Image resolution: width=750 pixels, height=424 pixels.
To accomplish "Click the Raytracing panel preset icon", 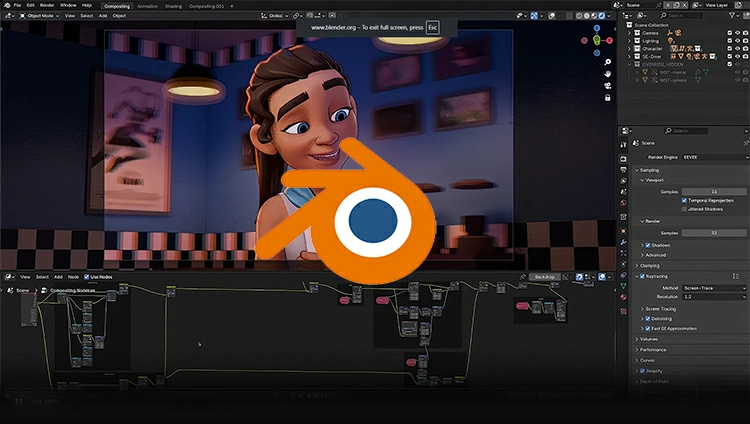I will click(736, 277).
